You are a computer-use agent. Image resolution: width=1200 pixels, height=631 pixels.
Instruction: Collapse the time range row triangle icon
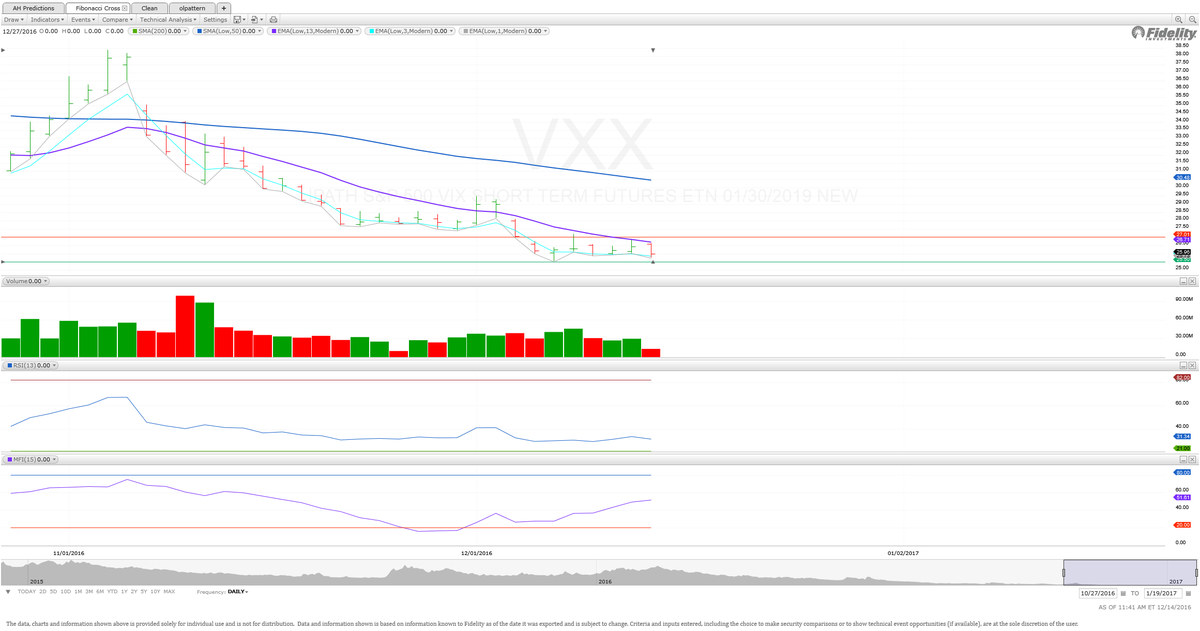pos(8,591)
